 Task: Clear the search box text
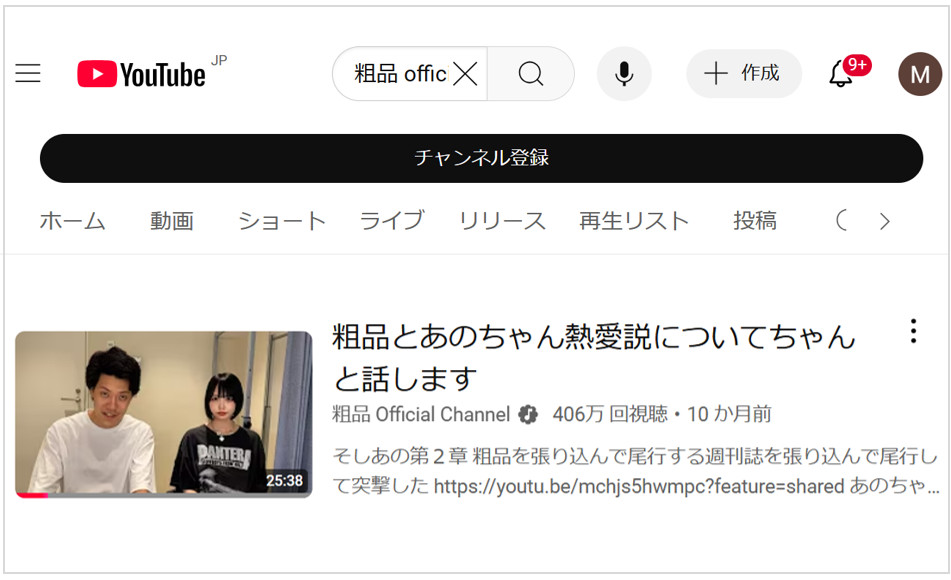[465, 74]
